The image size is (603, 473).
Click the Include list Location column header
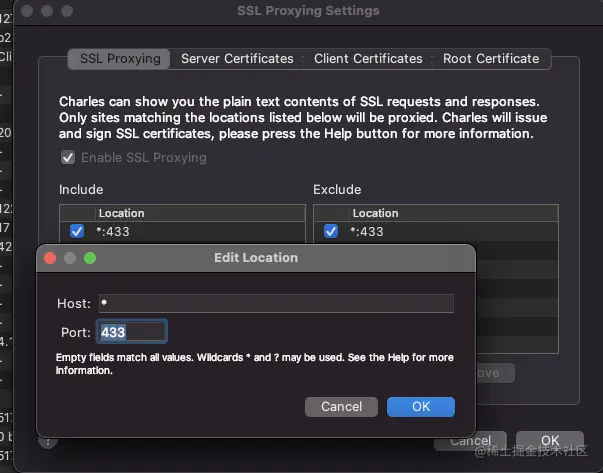200,213
